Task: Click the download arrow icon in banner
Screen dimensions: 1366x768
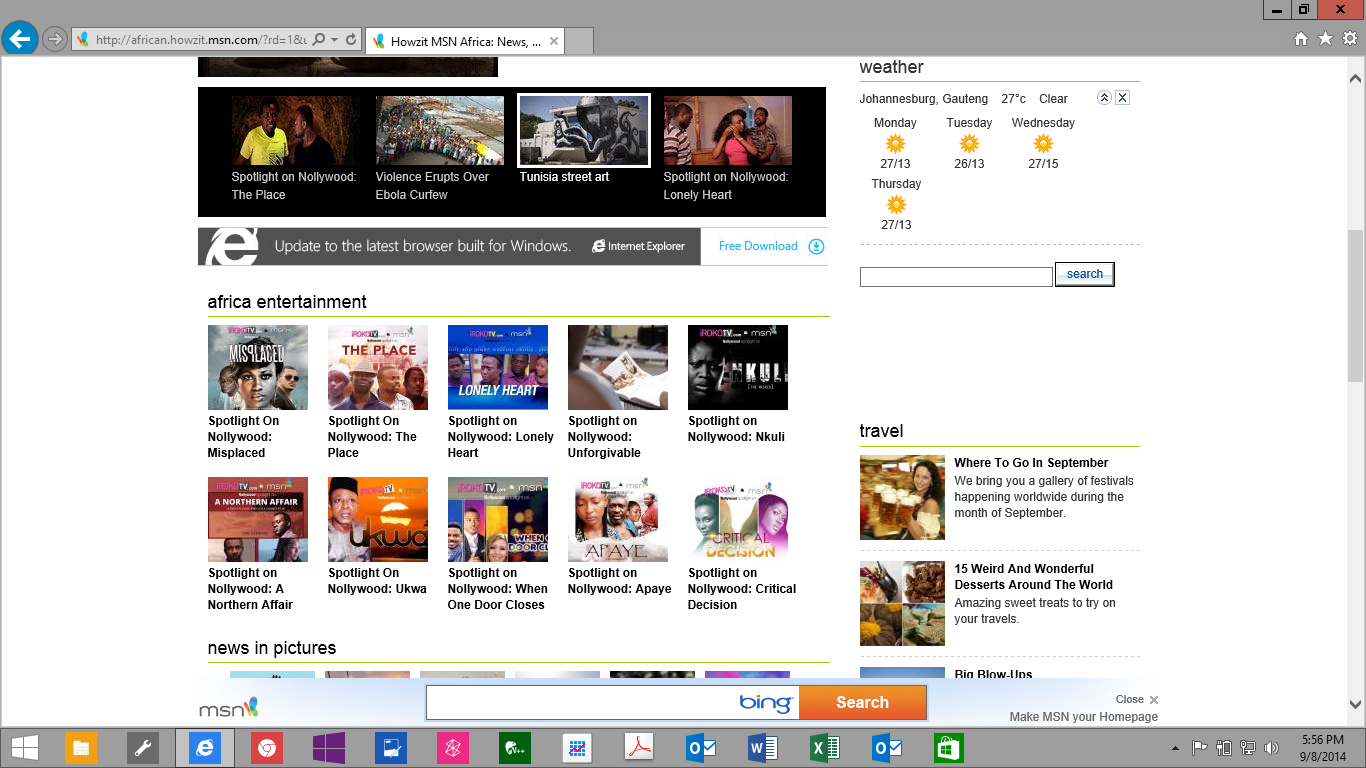Action: (816, 246)
